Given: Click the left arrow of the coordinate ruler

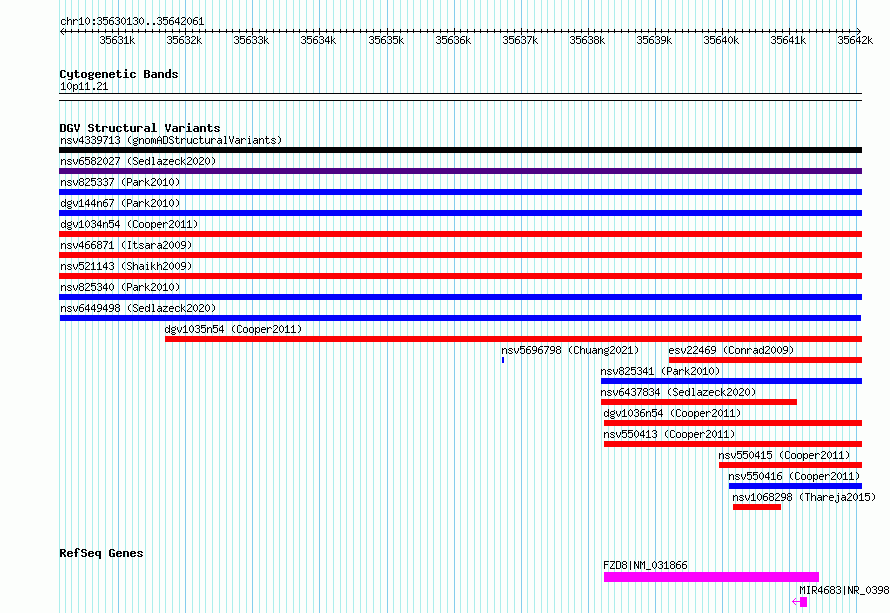Looking at the screenshot, I should point(63,31).
